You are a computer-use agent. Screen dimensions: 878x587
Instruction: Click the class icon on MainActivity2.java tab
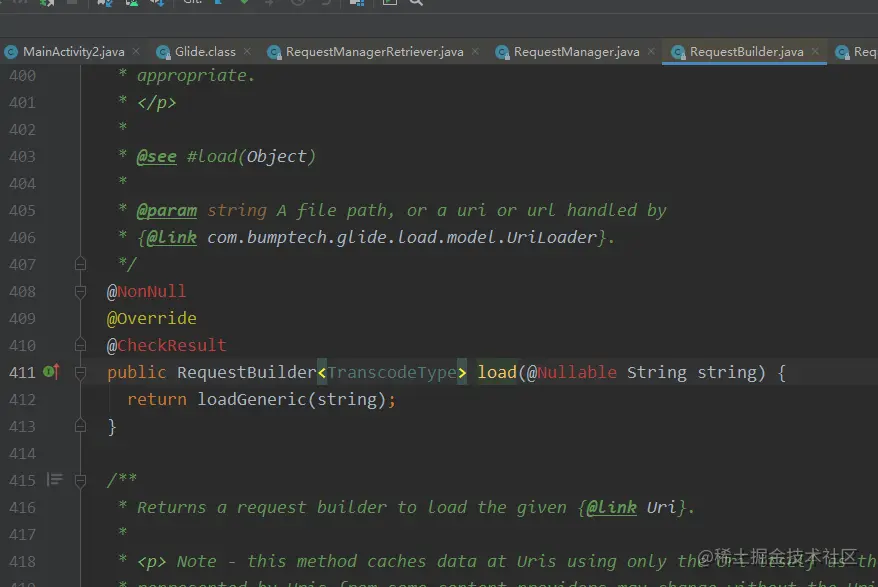click(x=11, y=52)
